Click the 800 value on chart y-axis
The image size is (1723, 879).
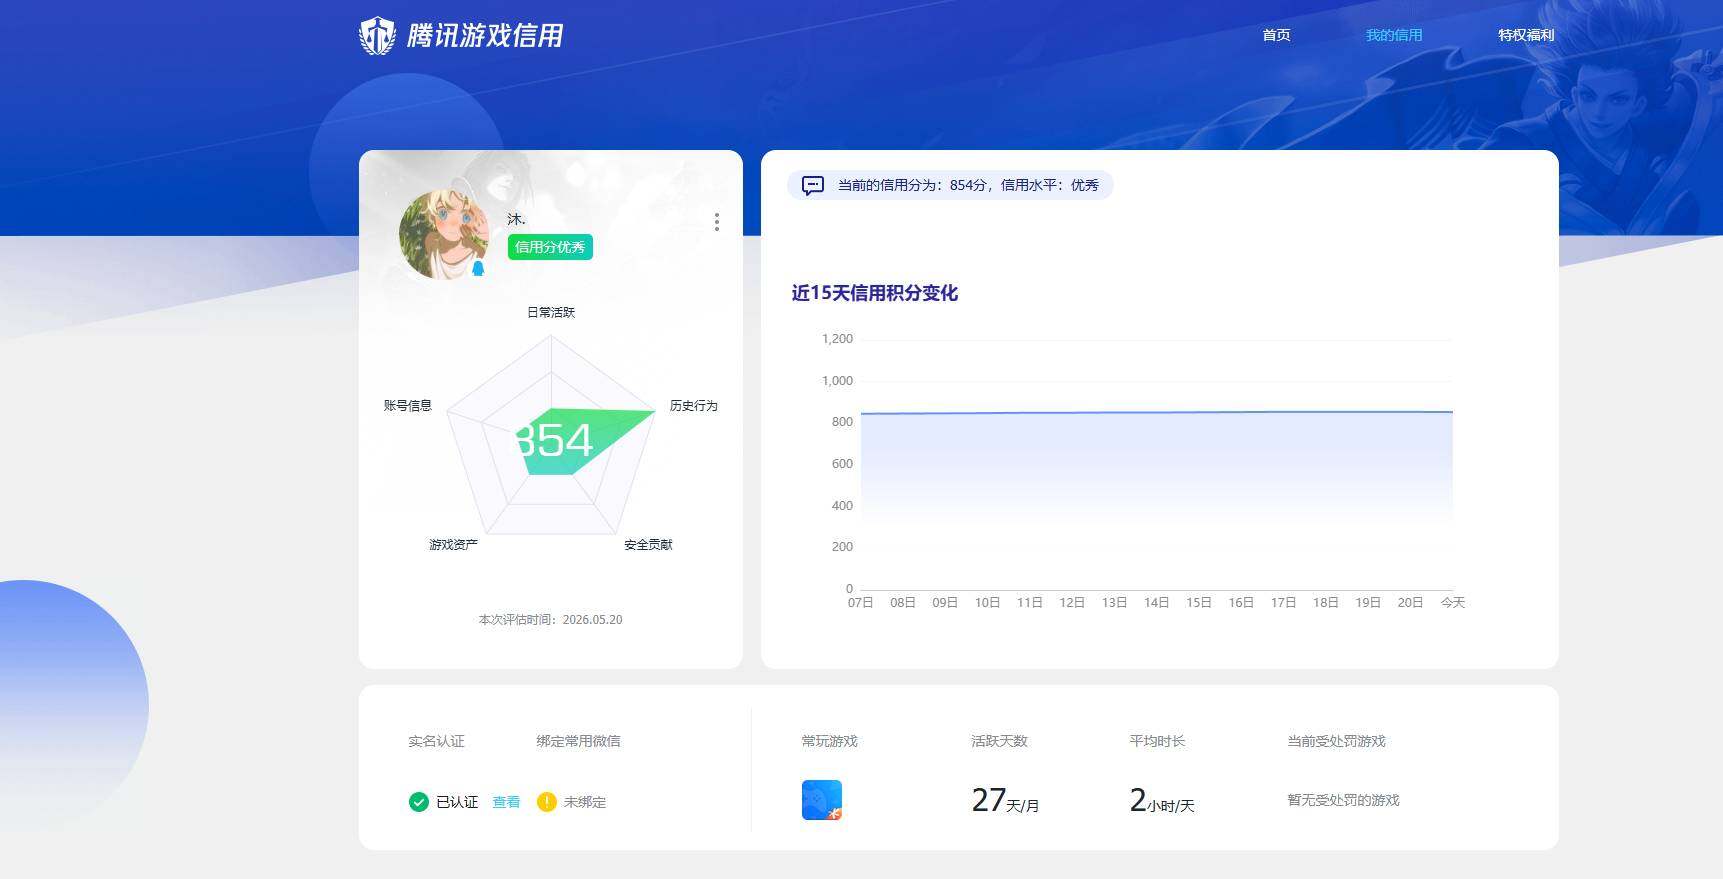coord(842,422)
